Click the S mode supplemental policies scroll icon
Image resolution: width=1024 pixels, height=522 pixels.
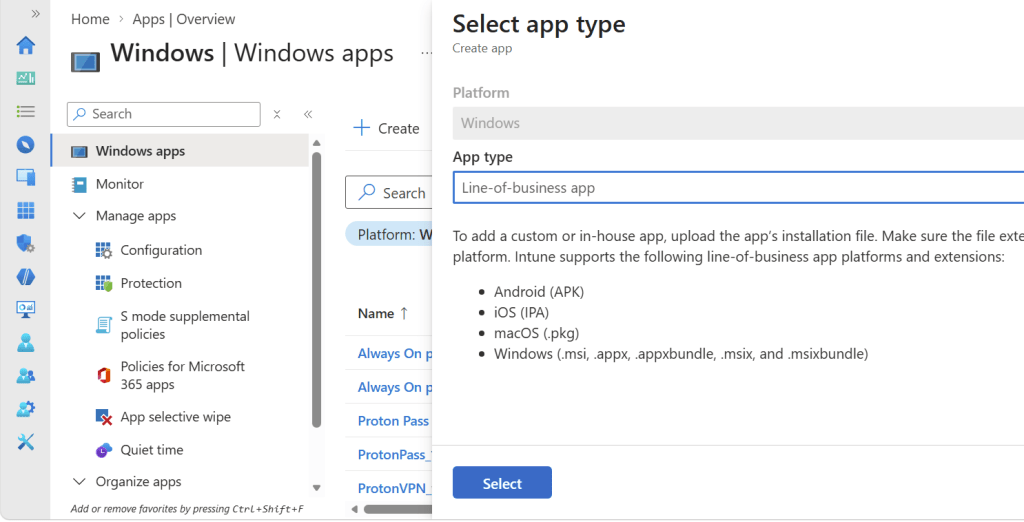click(x=104, y=325)
